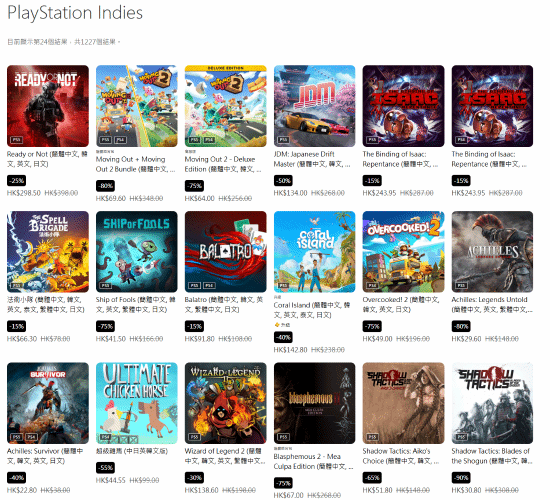Open the Achilles: Legends Untold title link
The height and width of the screenshot is (500, 550).
click(492, 305)
